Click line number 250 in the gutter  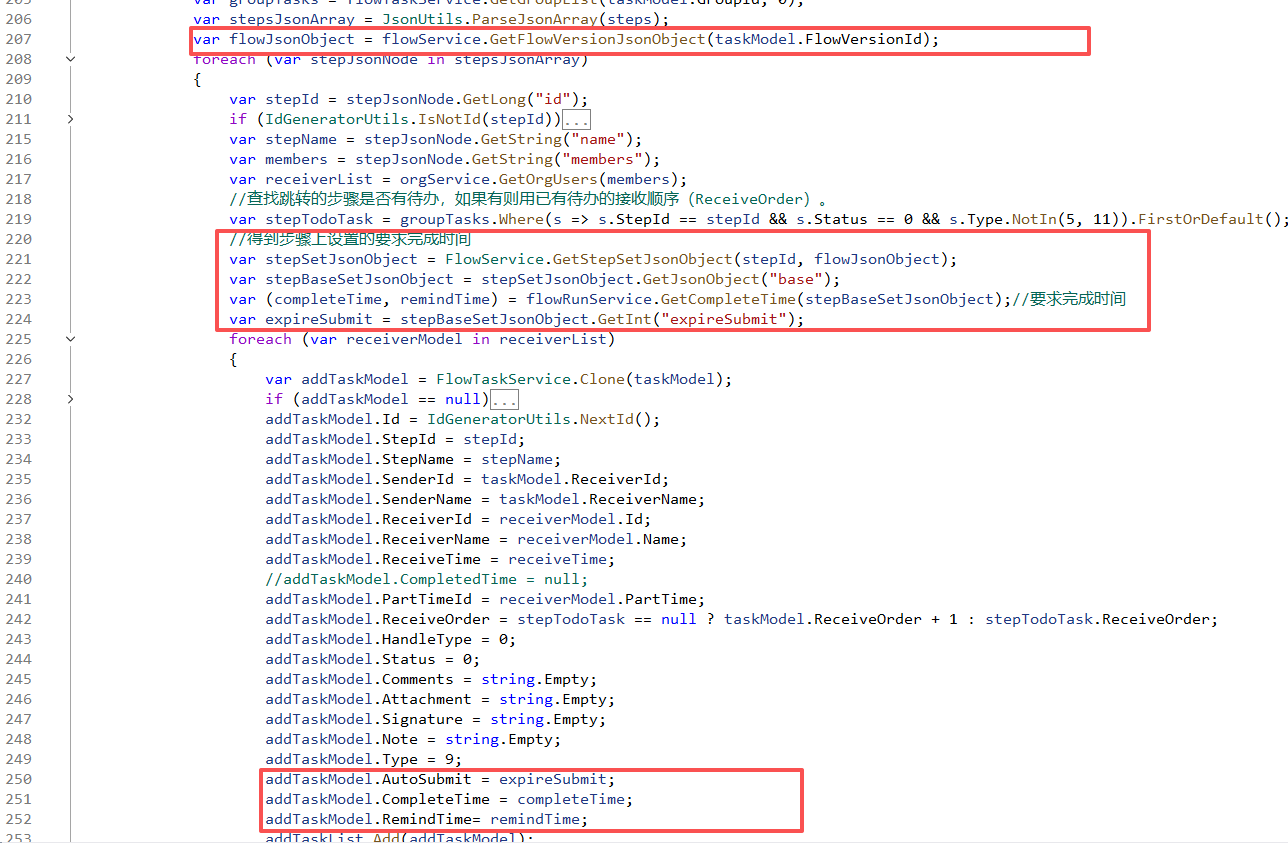tap(19, 779)
